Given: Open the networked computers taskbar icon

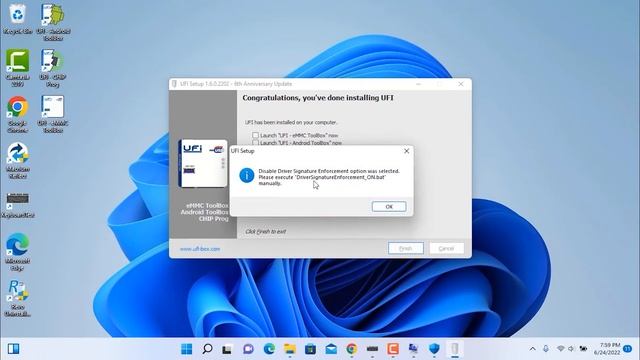Looking at the screenshot, I should [x=413, y=349].
